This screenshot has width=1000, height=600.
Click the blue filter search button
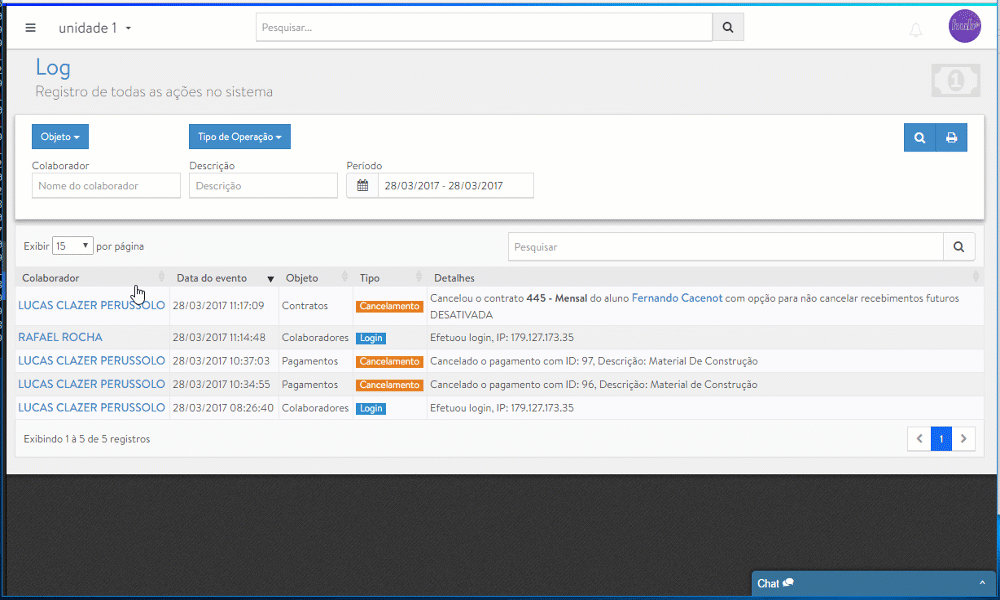click(x=919, y=137)
